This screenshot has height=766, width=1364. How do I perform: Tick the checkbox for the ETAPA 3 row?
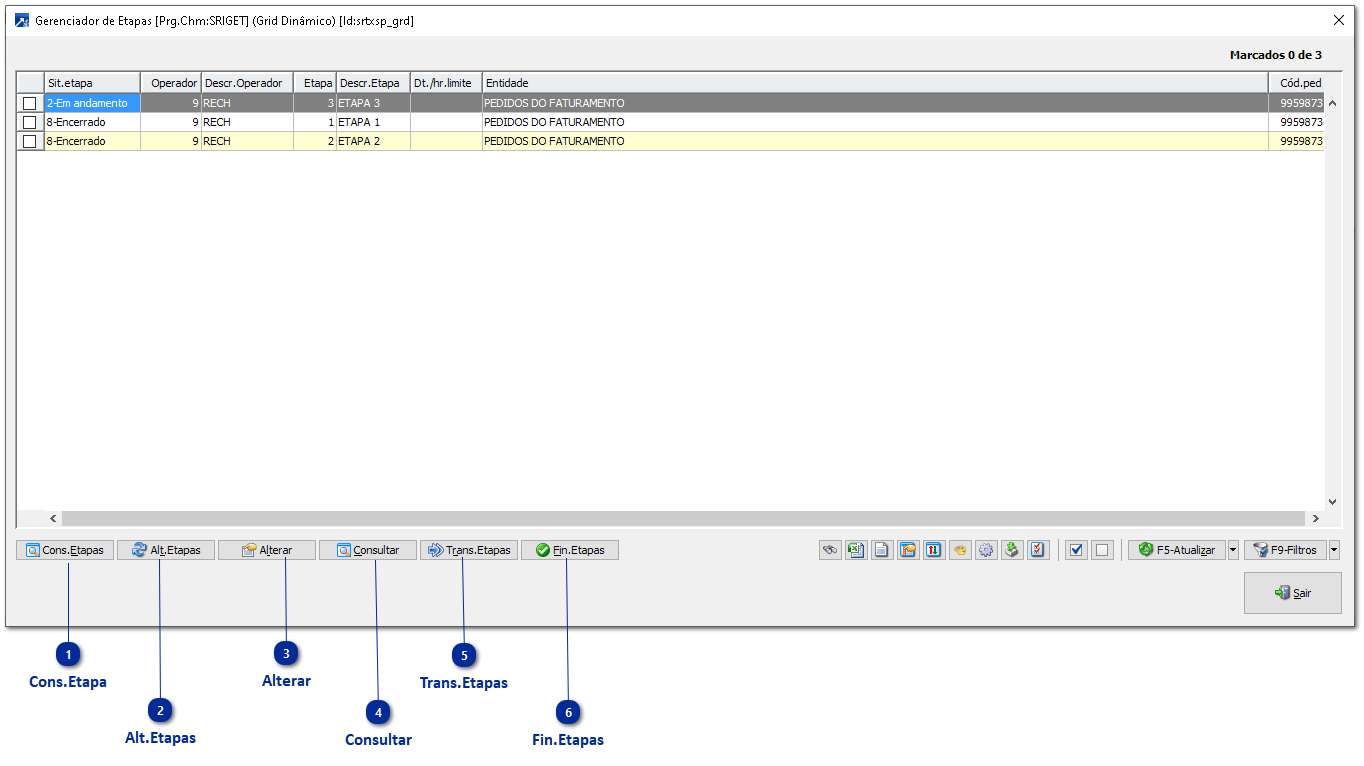click(30, 103)
